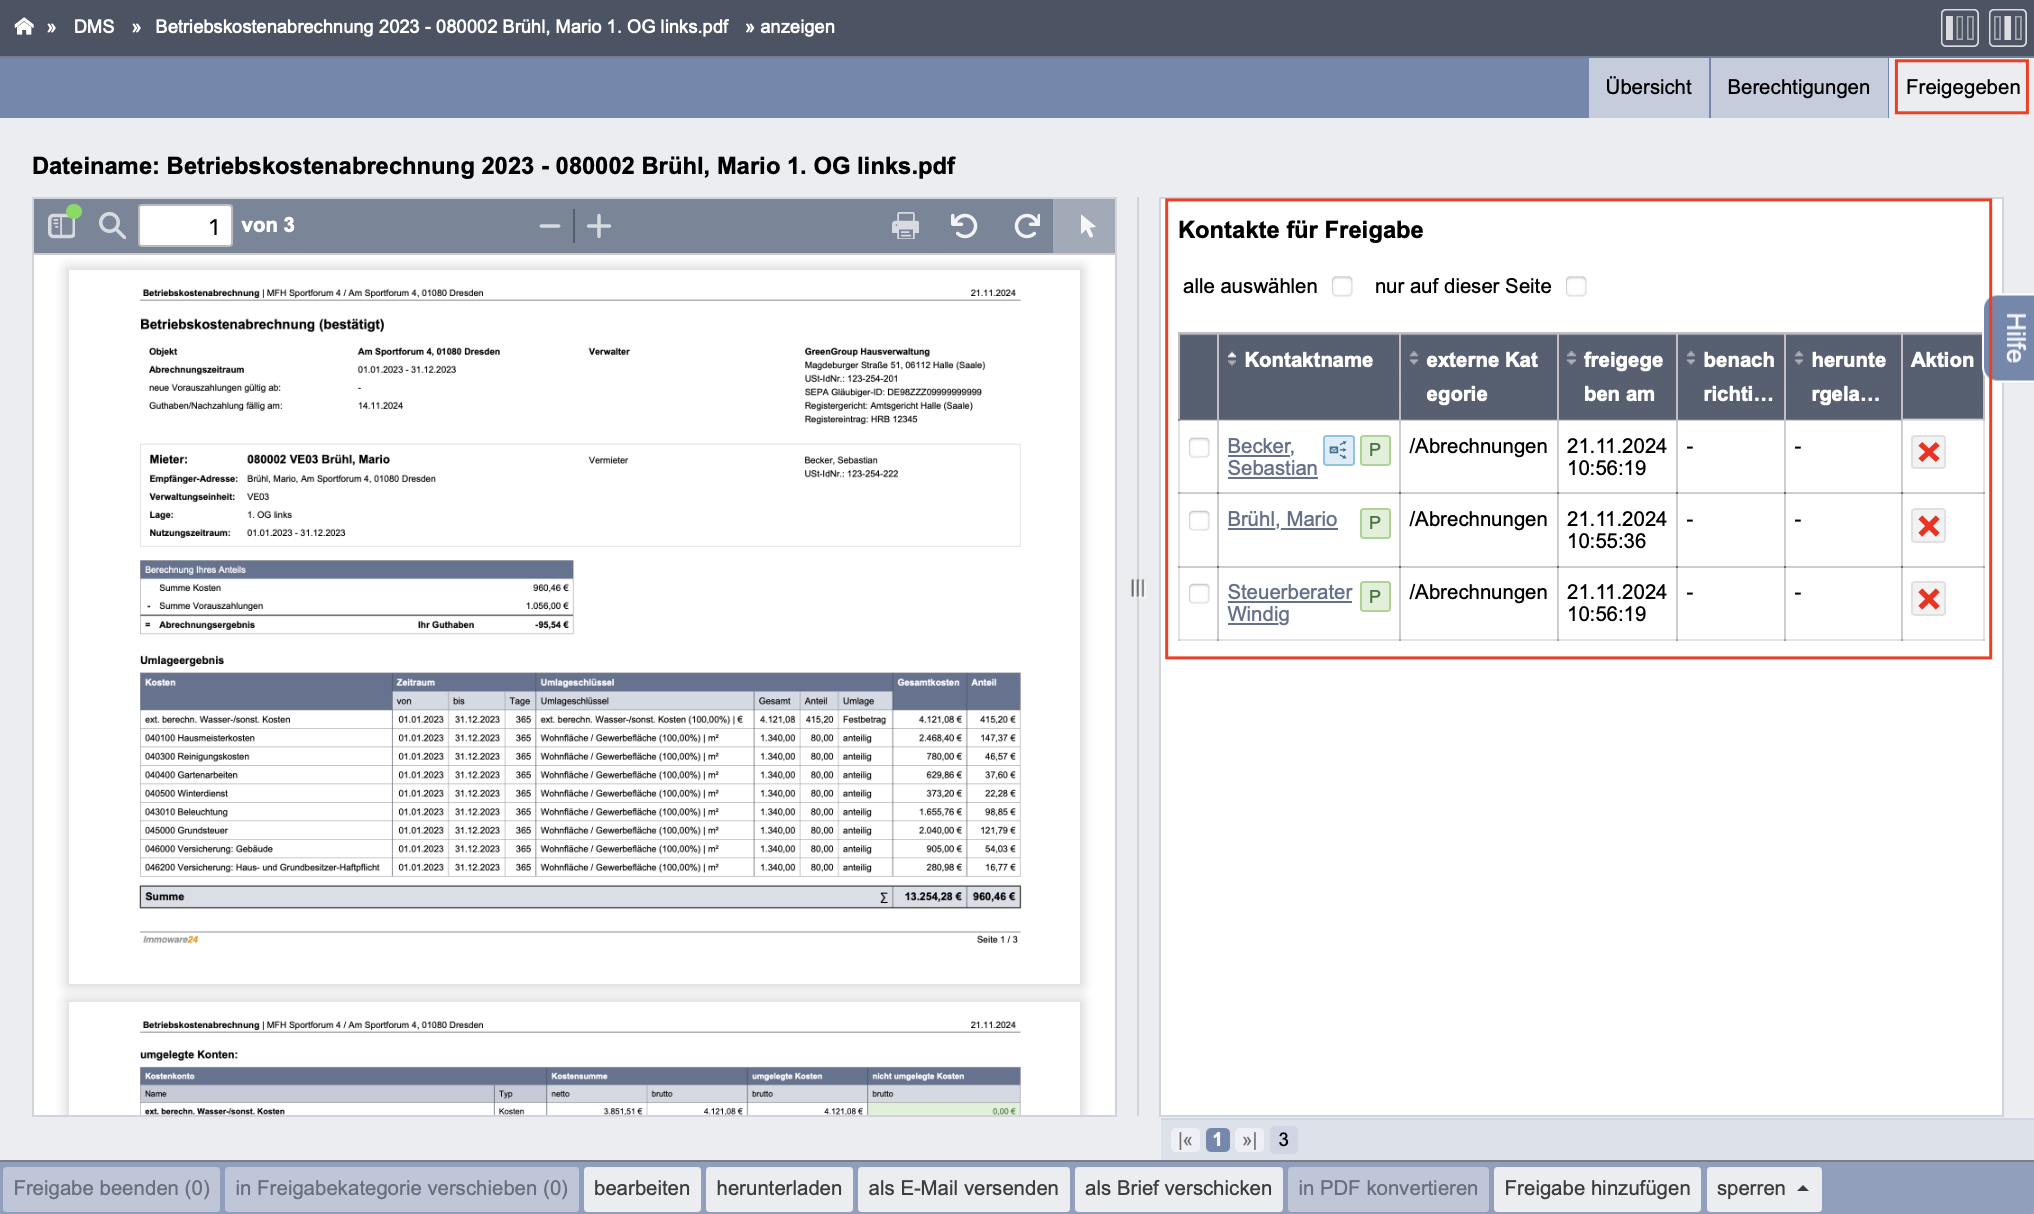Screen dimensions: 2034x1214
Task: Open PDF search magnifier
Action: (x=112, y=226)
